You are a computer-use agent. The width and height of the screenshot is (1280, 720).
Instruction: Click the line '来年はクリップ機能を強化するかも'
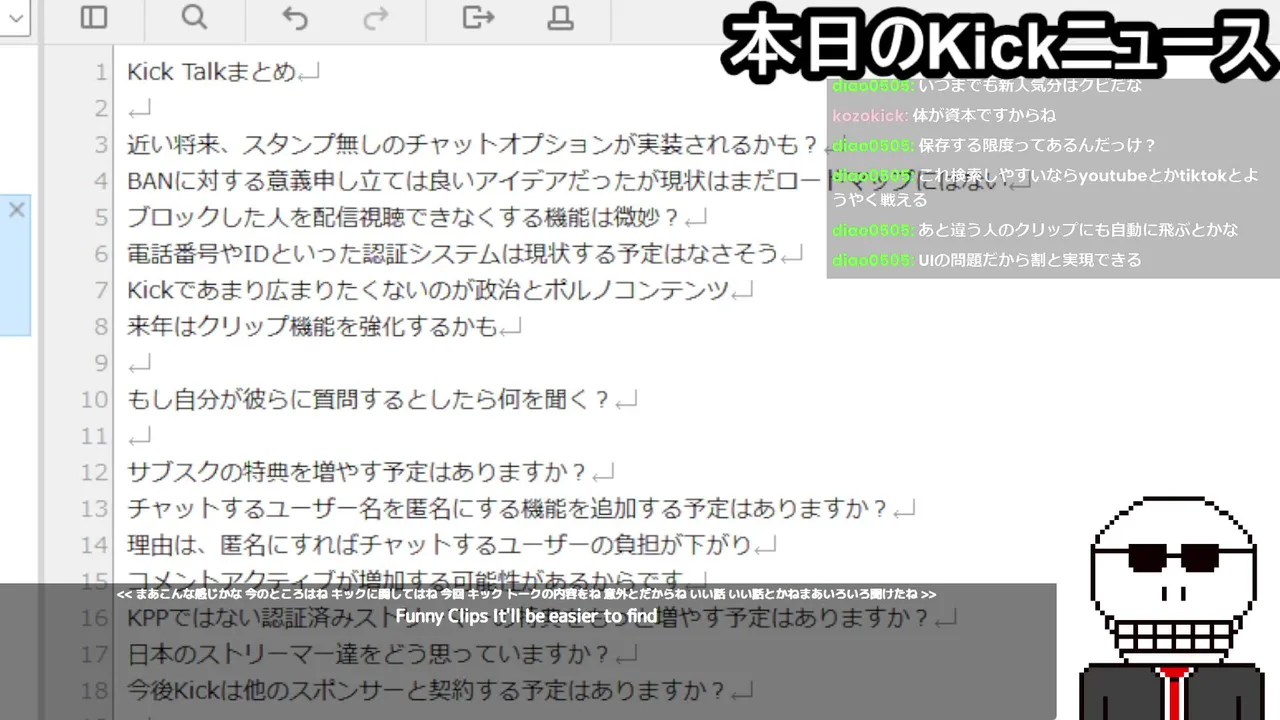(x=312, y=327)
